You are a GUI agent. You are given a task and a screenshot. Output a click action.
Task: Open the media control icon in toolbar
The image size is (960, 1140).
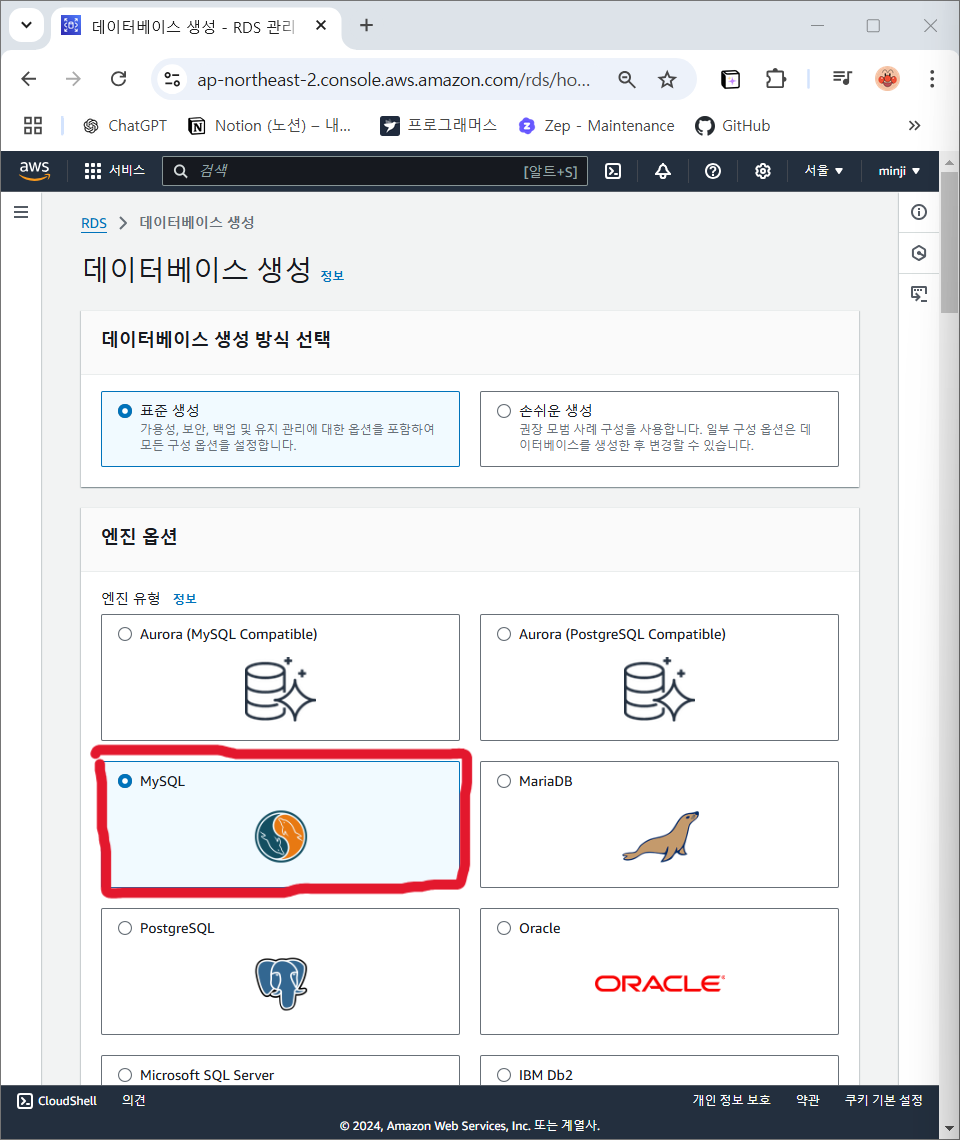click(x=842, y=78)
